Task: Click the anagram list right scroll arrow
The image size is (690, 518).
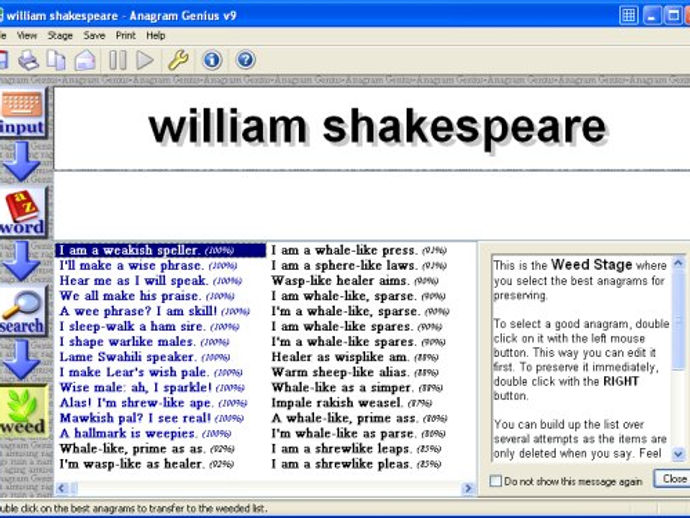Action: (x=468, y=488)
